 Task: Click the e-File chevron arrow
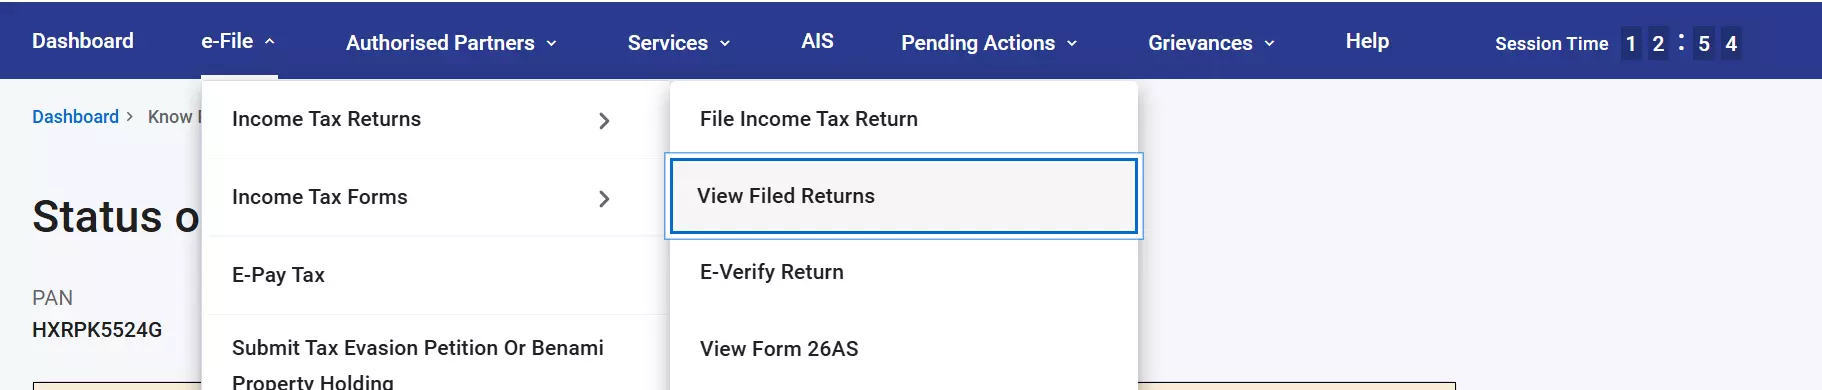pyautogui.click(x=269, y=42)
